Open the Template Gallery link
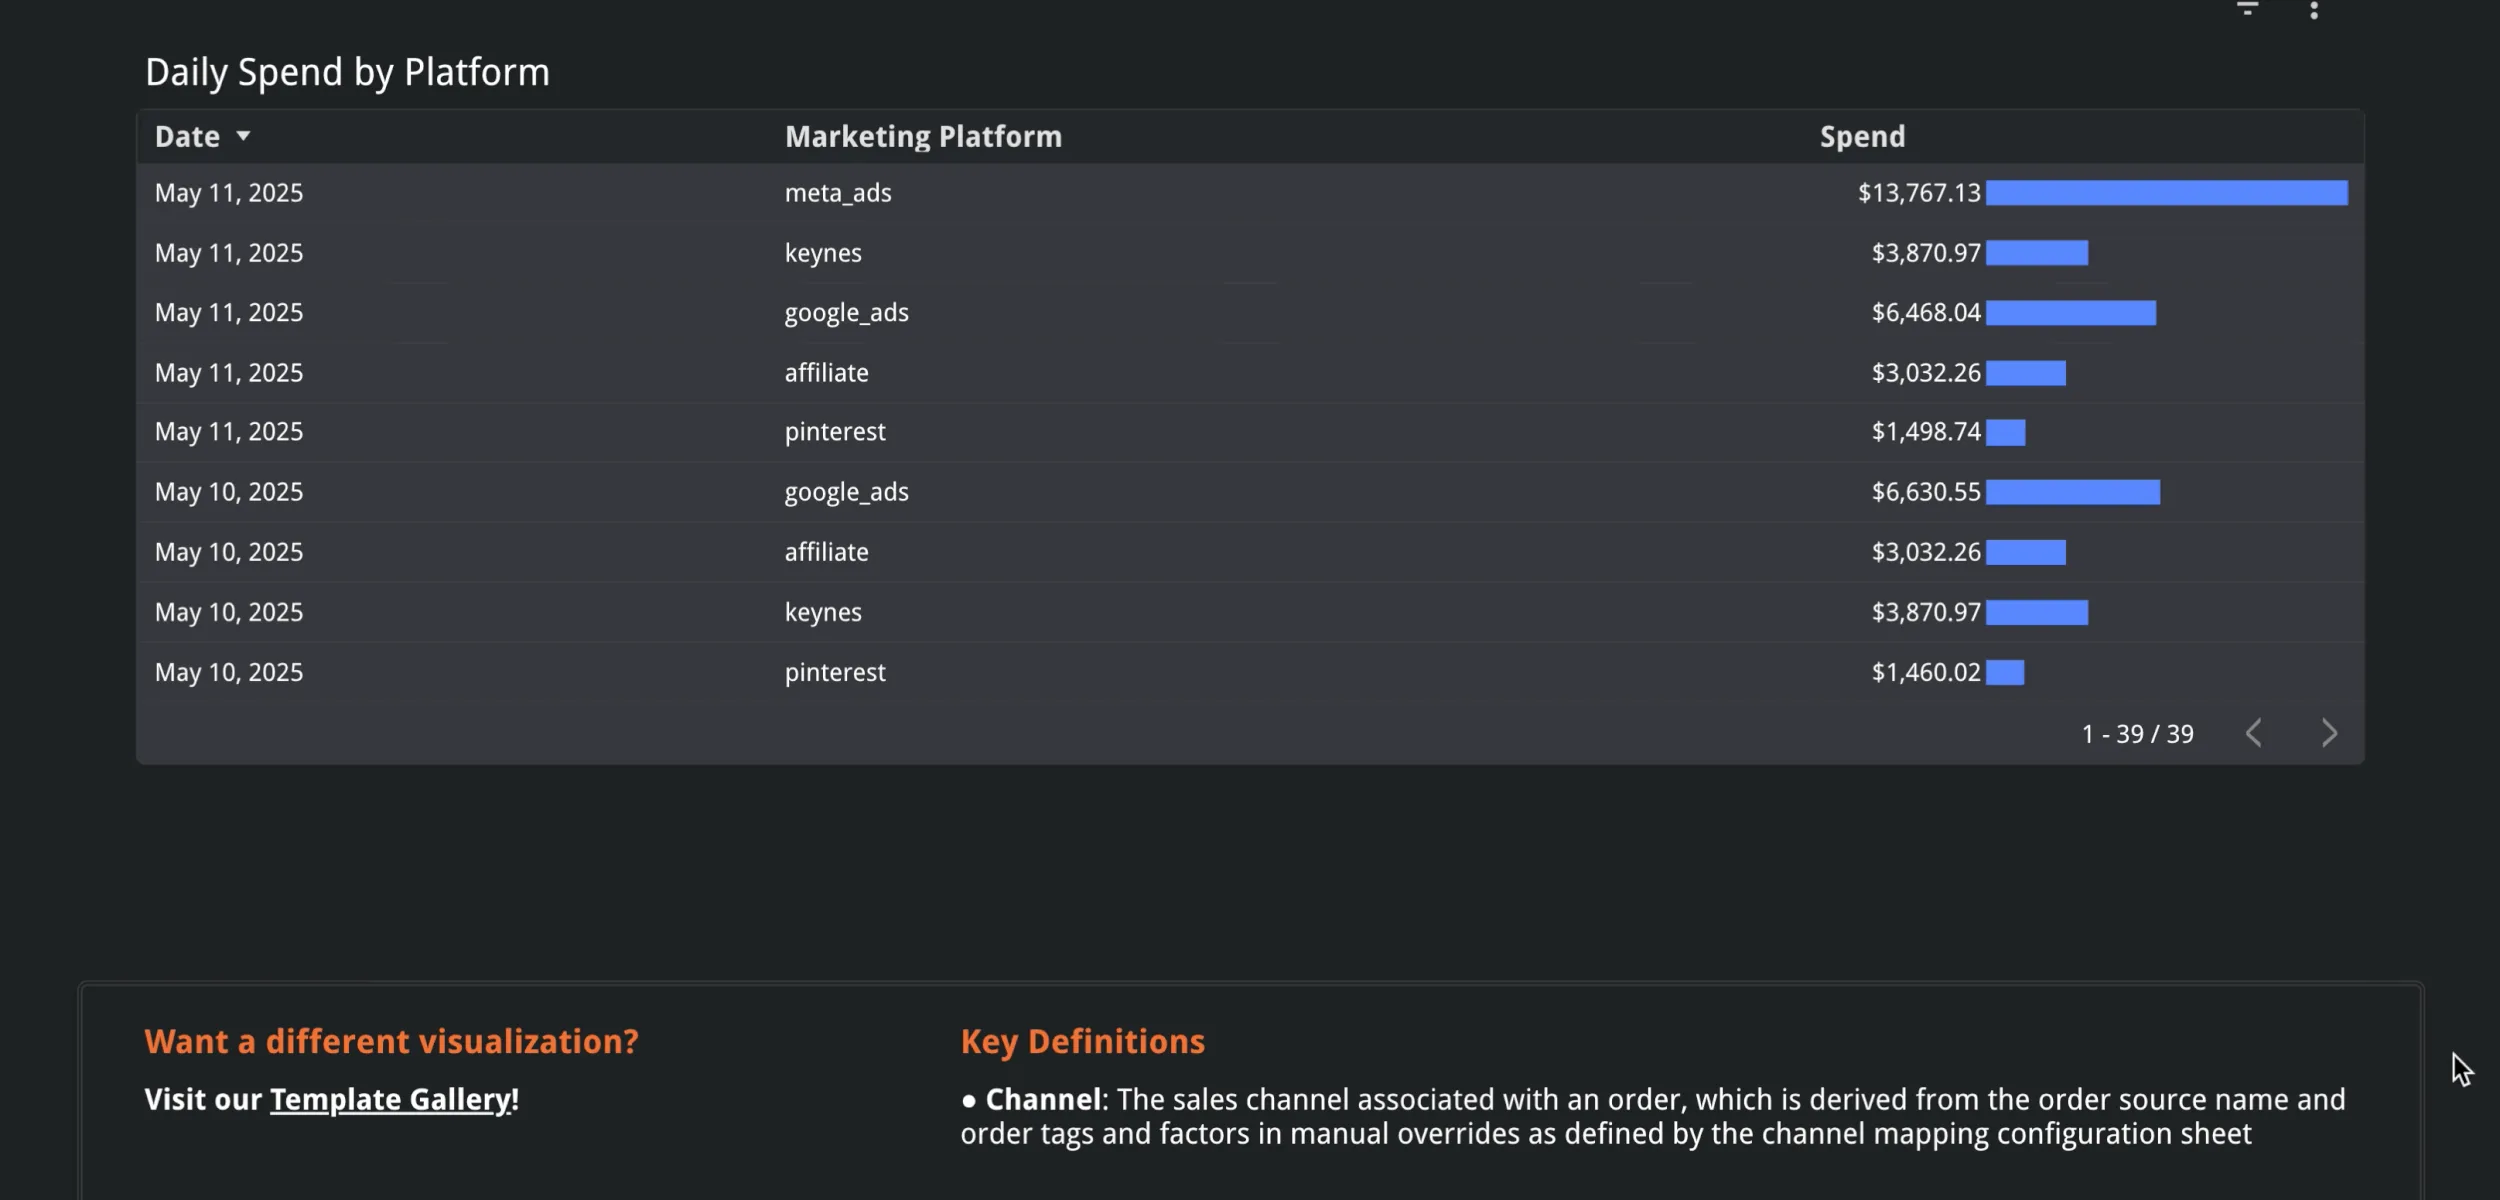2500x1200 pixels. tap(391, 1099)
